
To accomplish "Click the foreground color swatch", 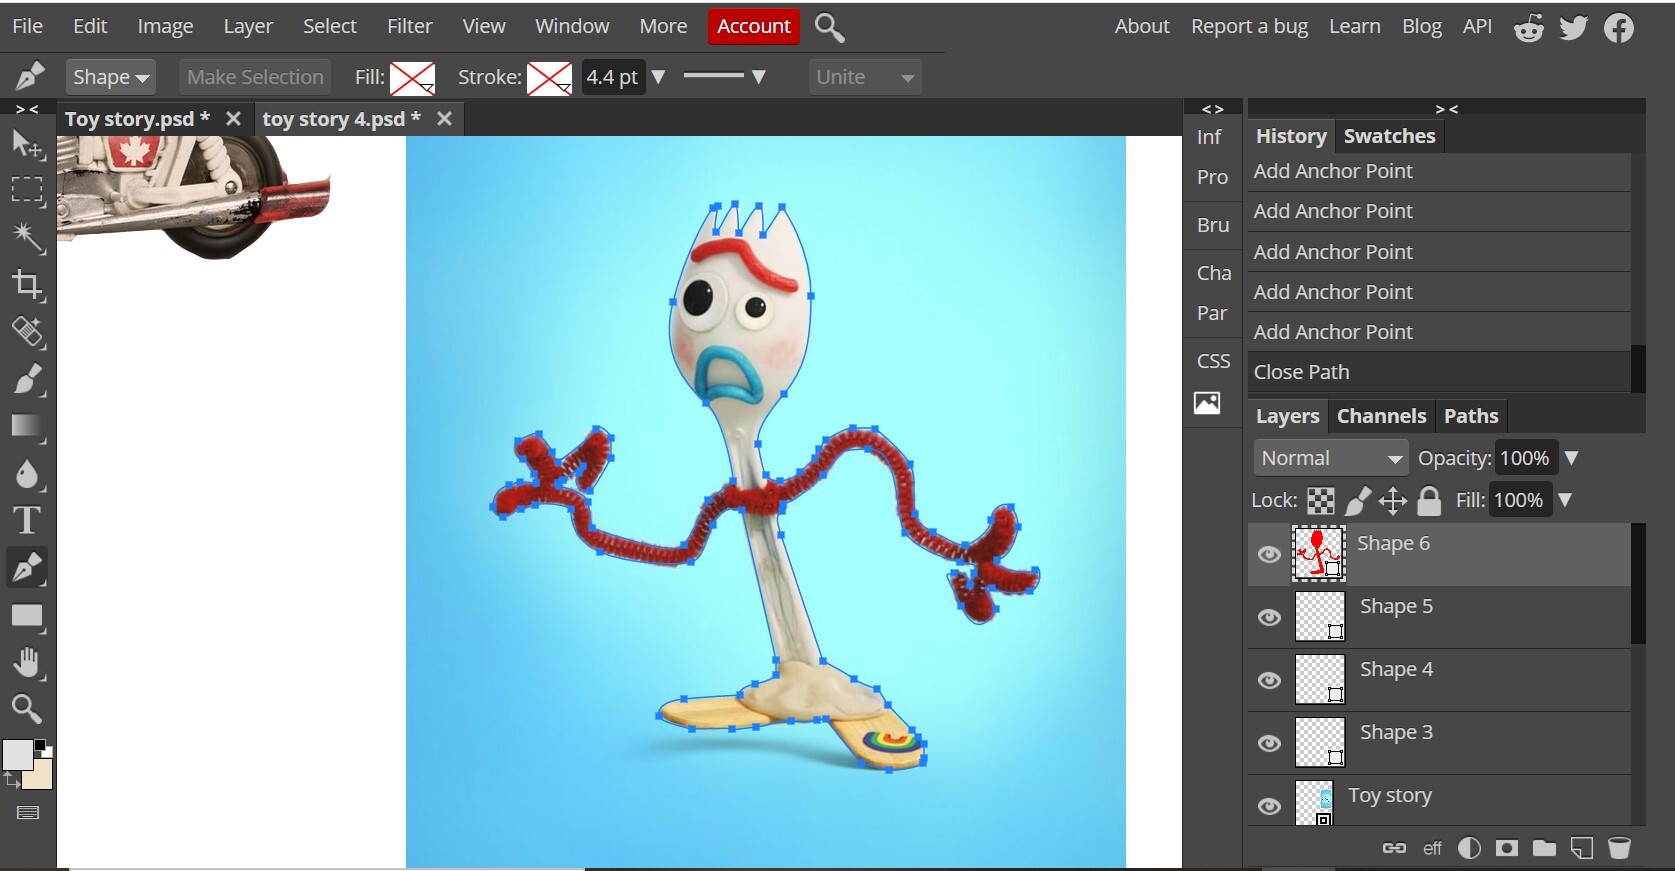I will [x=17, y=755].
